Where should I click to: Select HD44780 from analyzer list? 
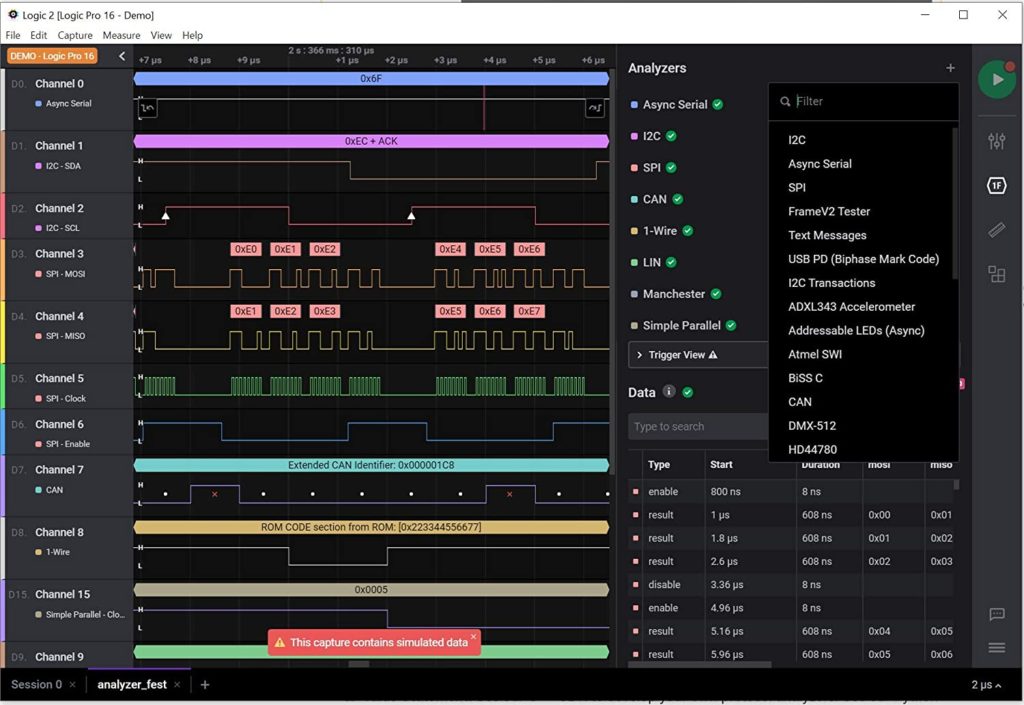(x=812, y=449)
